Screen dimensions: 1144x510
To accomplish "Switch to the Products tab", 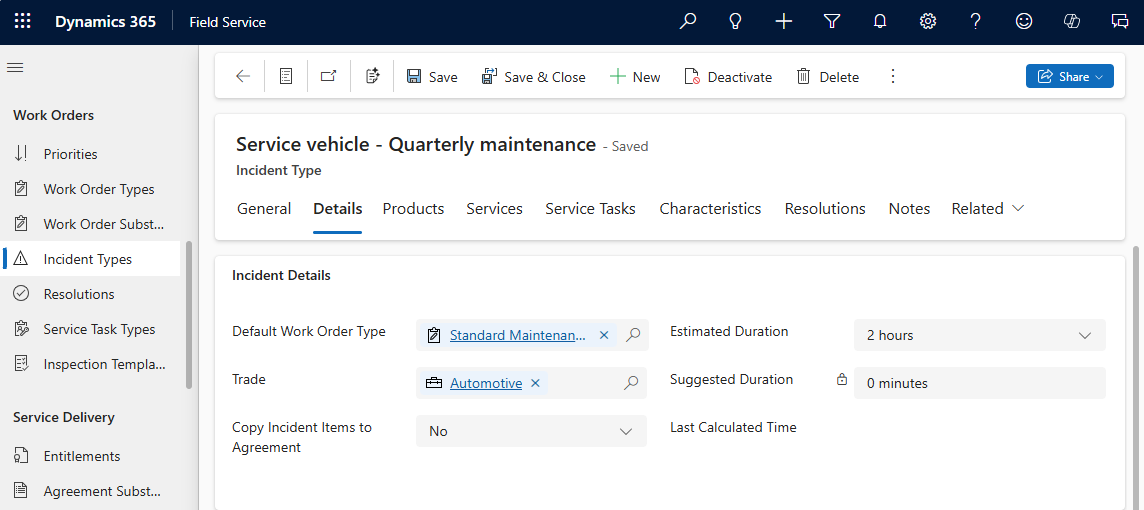I will [413, 209].
